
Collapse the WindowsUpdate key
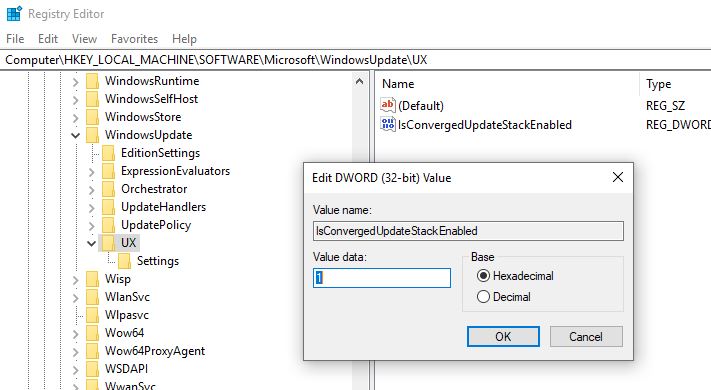point(76,136)
